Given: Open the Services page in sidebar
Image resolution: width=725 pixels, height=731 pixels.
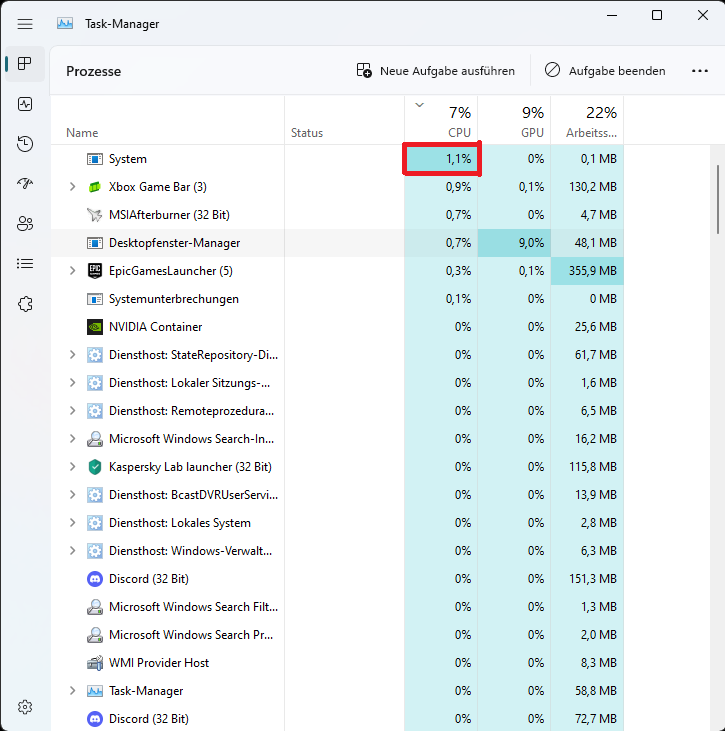Looking at the screenshot, I should click(x=25, y=304).
